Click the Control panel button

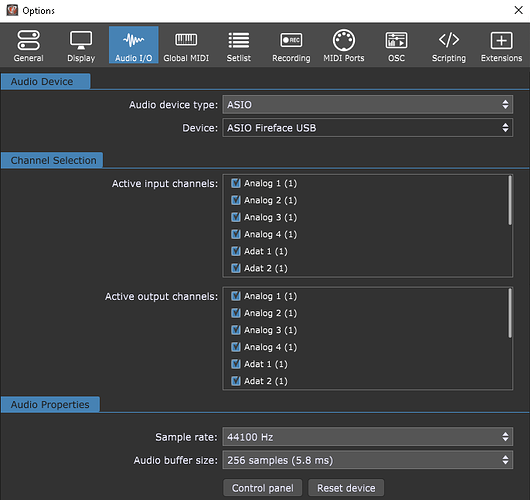click(263, 488)
